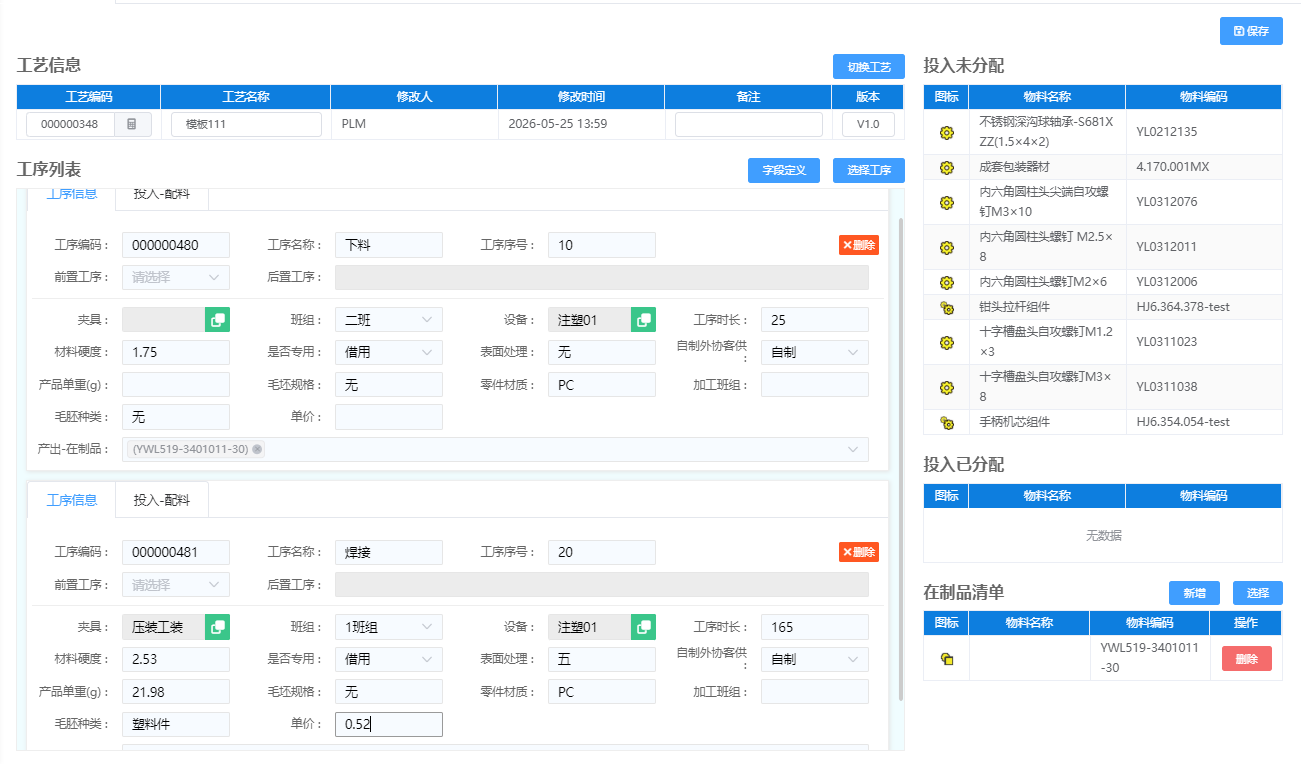This screenshot has height=764, width=1301.
Task: Click 产品单重 field containing 21.98
Action: 176,692
